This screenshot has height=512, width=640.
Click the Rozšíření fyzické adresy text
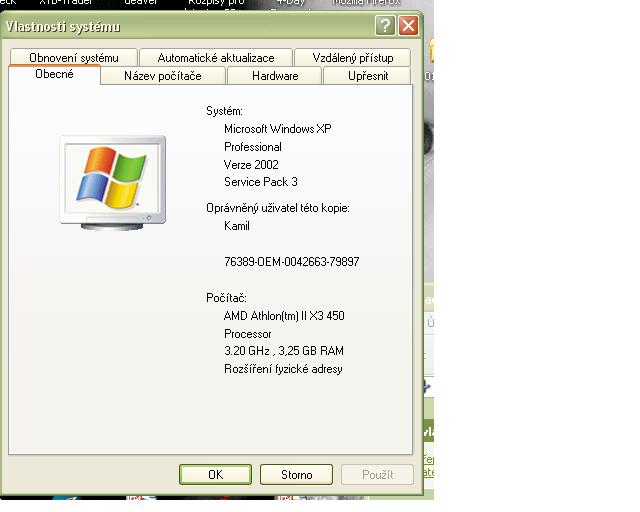[x=283, y=369]
